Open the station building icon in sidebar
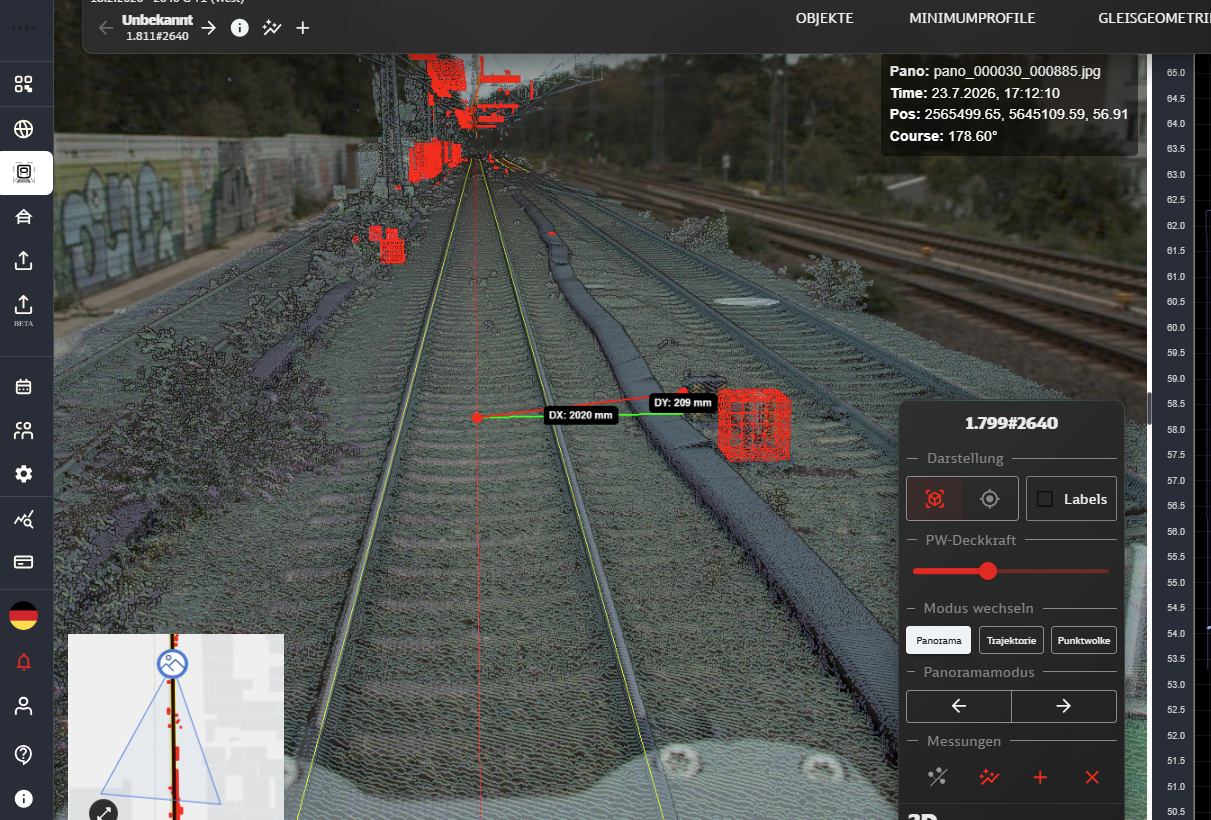Viewport: 1211px width, 820px height. click(24, 217)
